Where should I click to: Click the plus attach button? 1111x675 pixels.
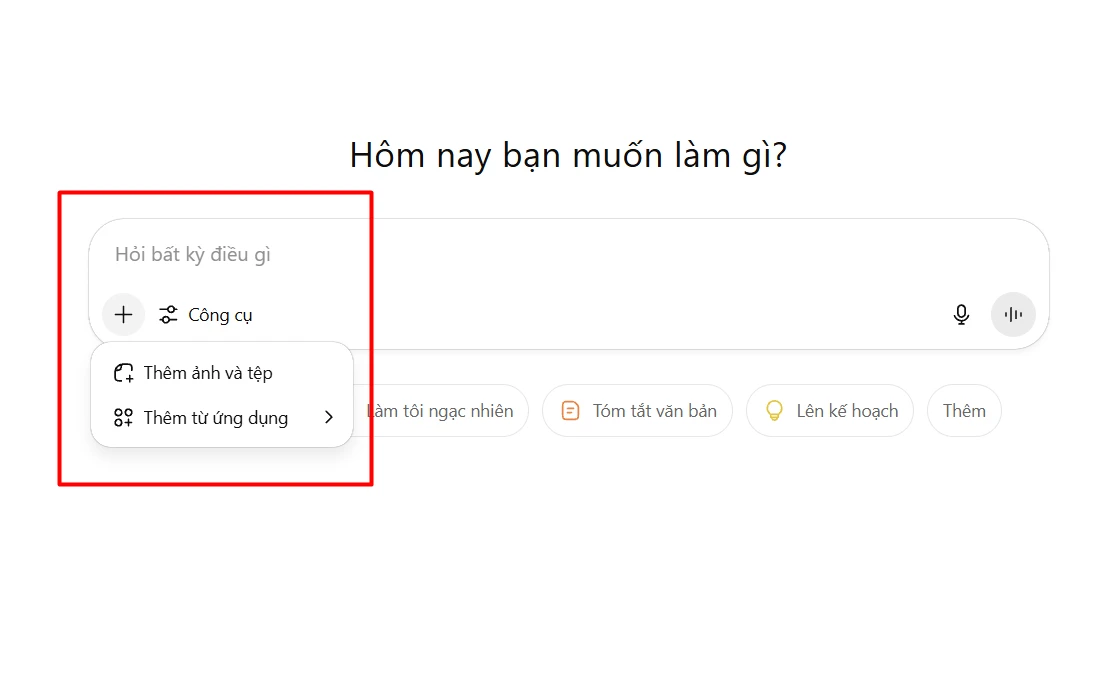click(123, 314)
